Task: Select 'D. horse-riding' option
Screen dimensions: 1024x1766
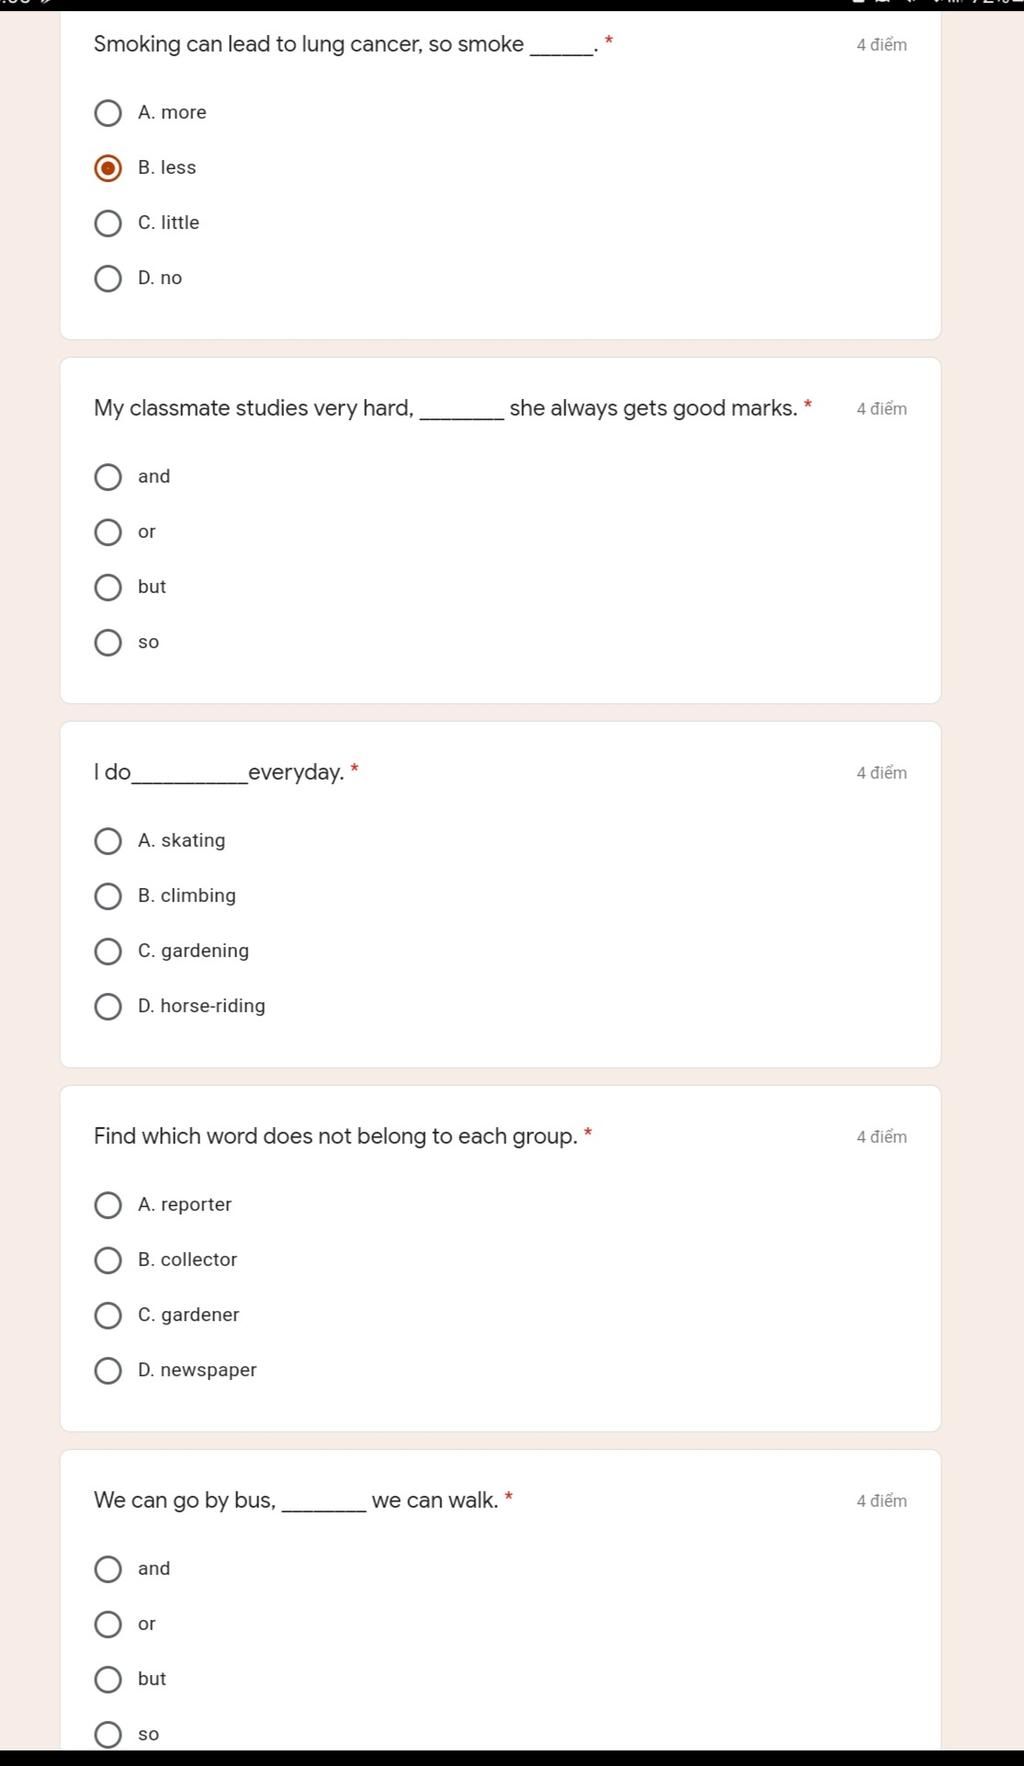Action: click(x=108, y=1006)
